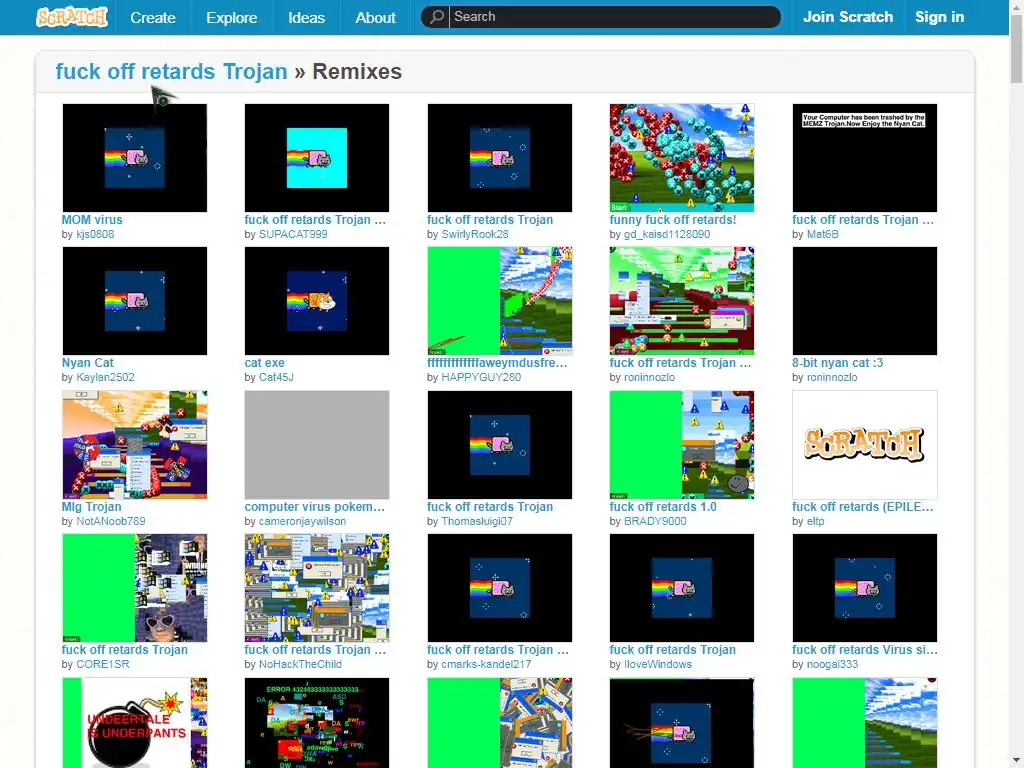Open NoHackTheChild's project thumbnail

[317, 588]
